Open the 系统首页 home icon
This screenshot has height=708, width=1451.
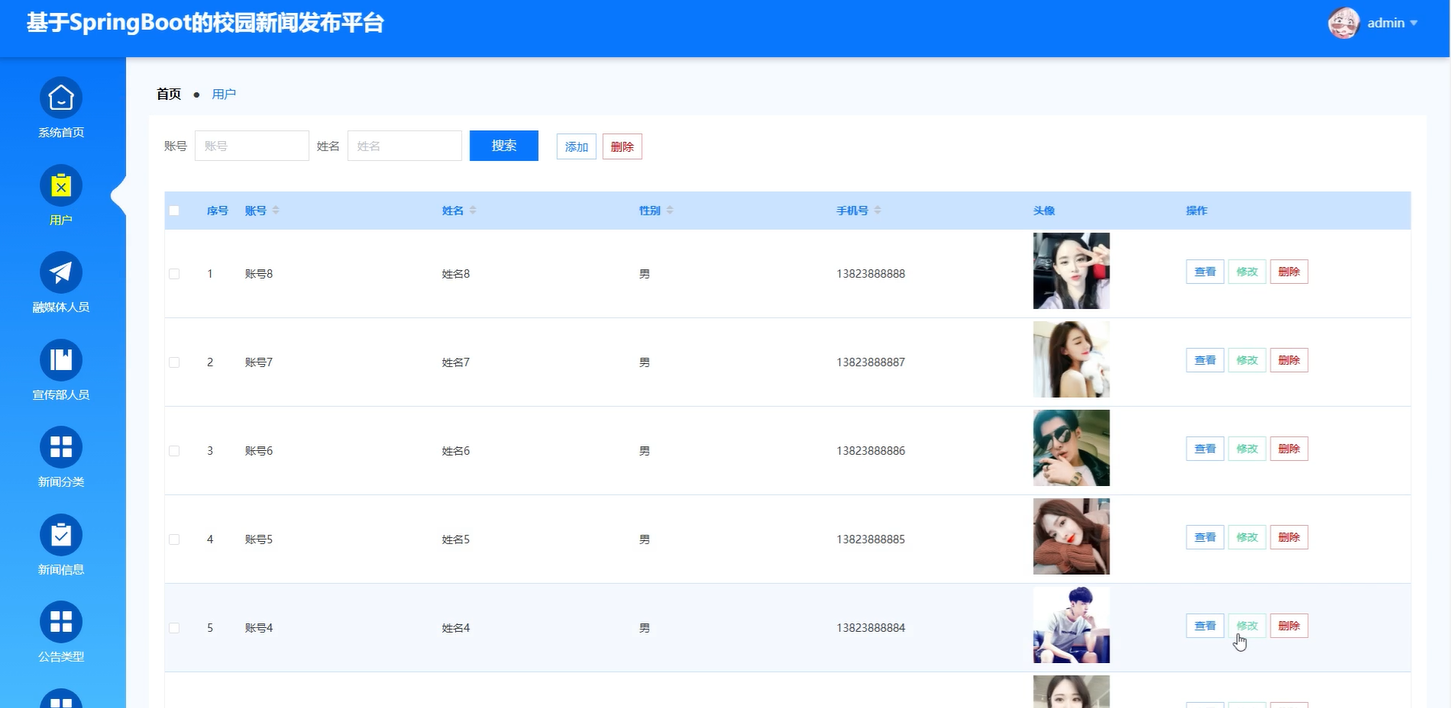point(61,98)
